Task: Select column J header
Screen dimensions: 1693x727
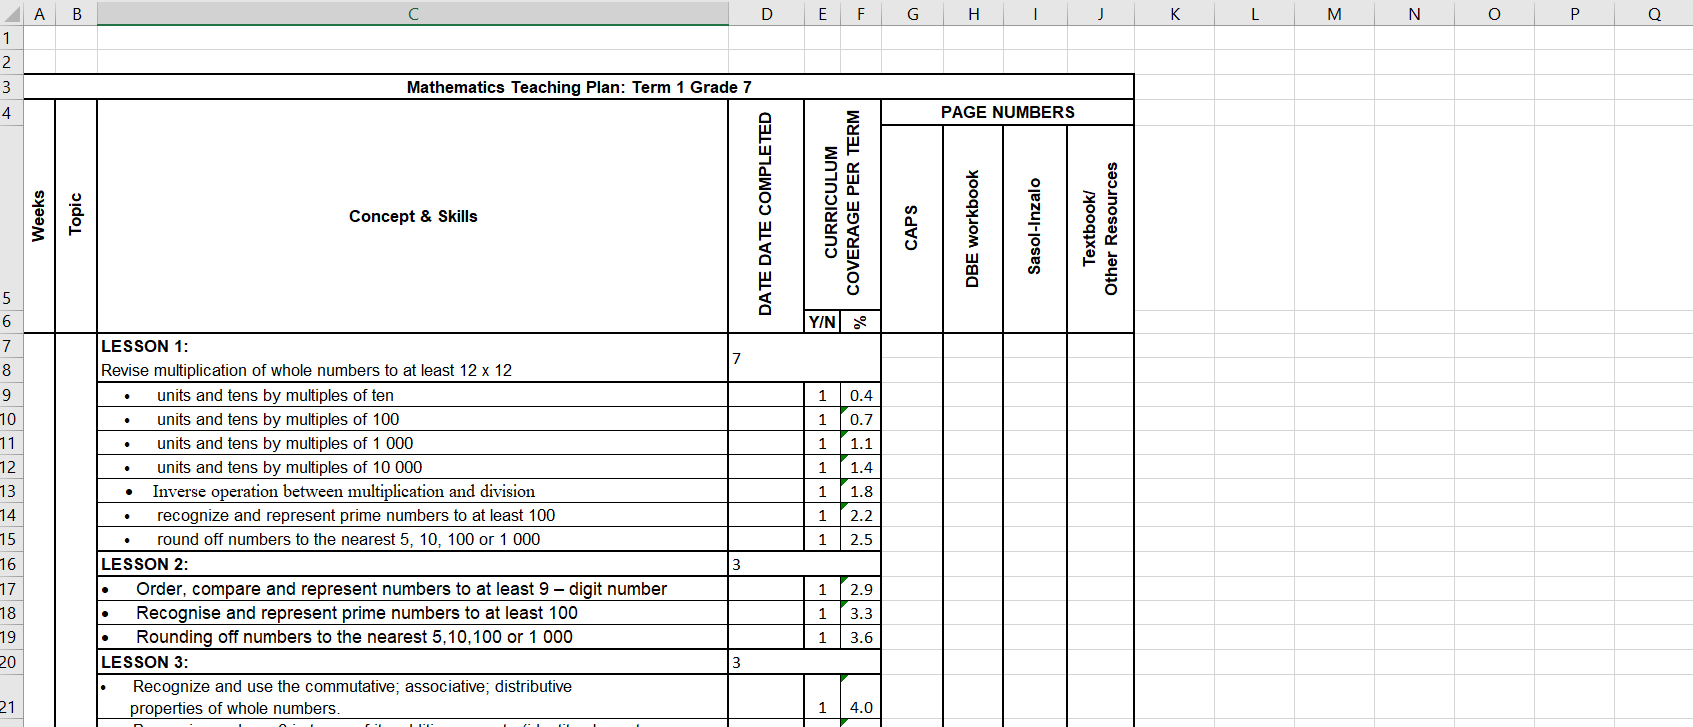Action: 1100,13
